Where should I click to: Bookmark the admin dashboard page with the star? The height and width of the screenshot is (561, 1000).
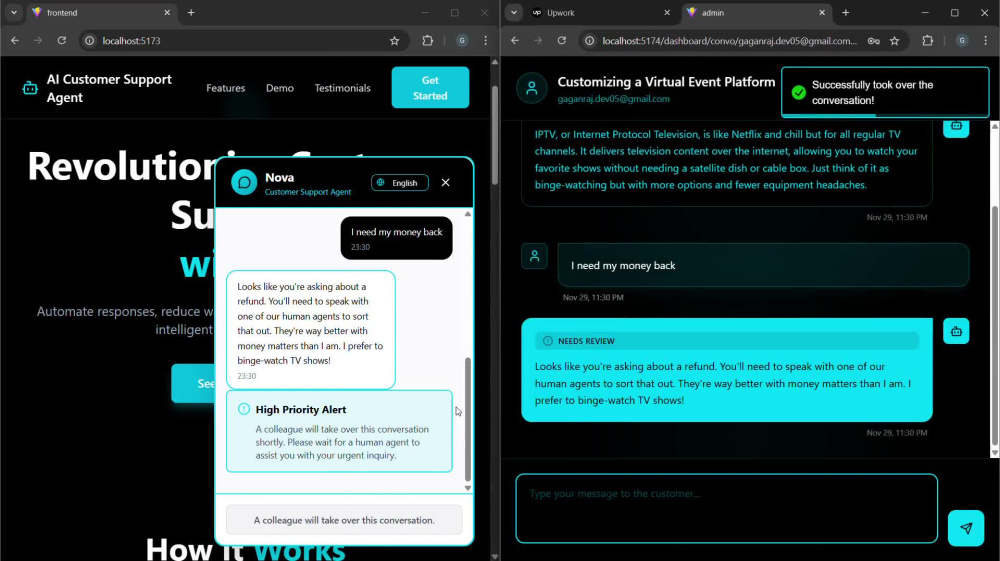894,41
